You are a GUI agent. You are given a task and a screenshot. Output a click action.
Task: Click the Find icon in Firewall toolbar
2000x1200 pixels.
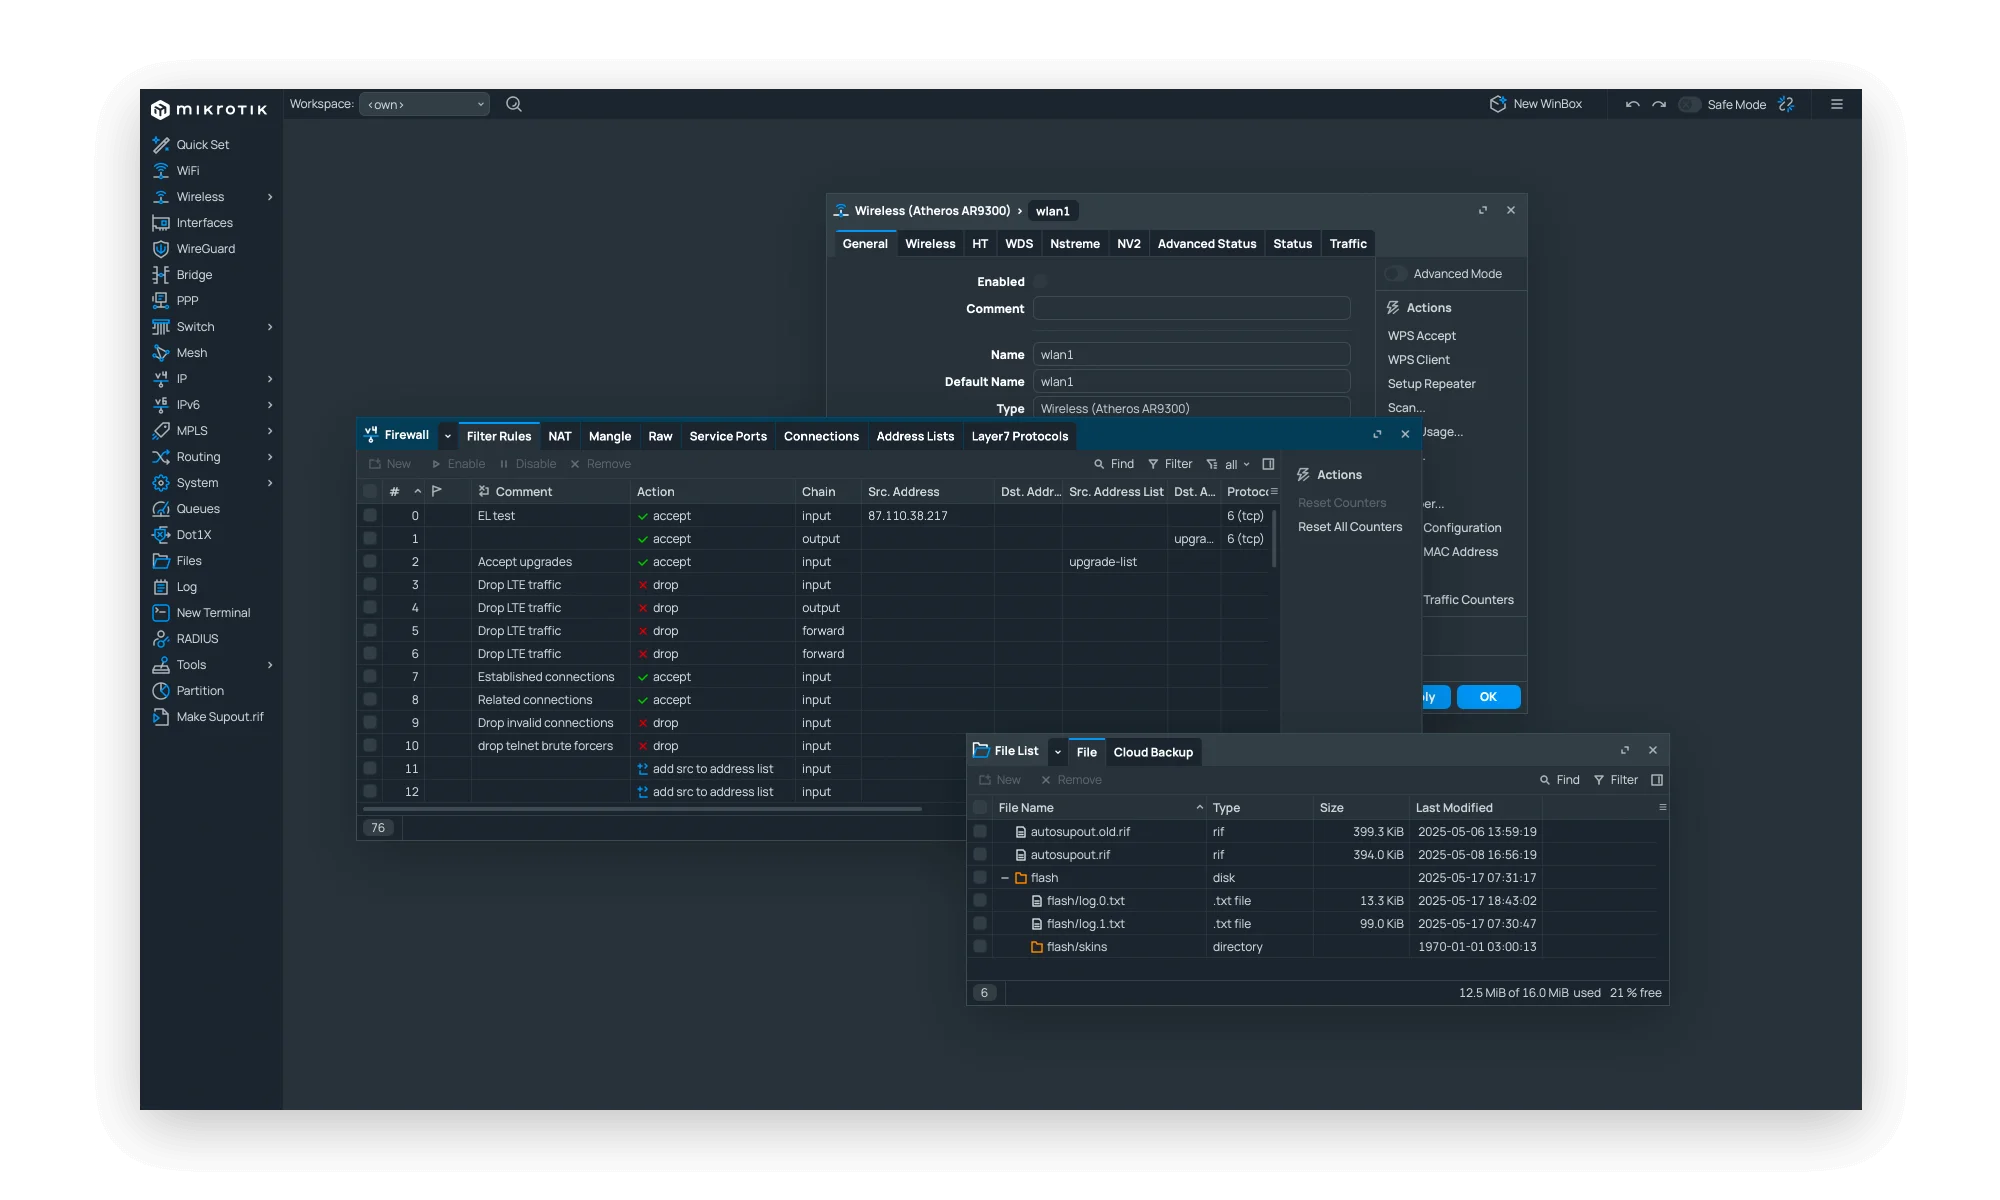point(1099,464)
